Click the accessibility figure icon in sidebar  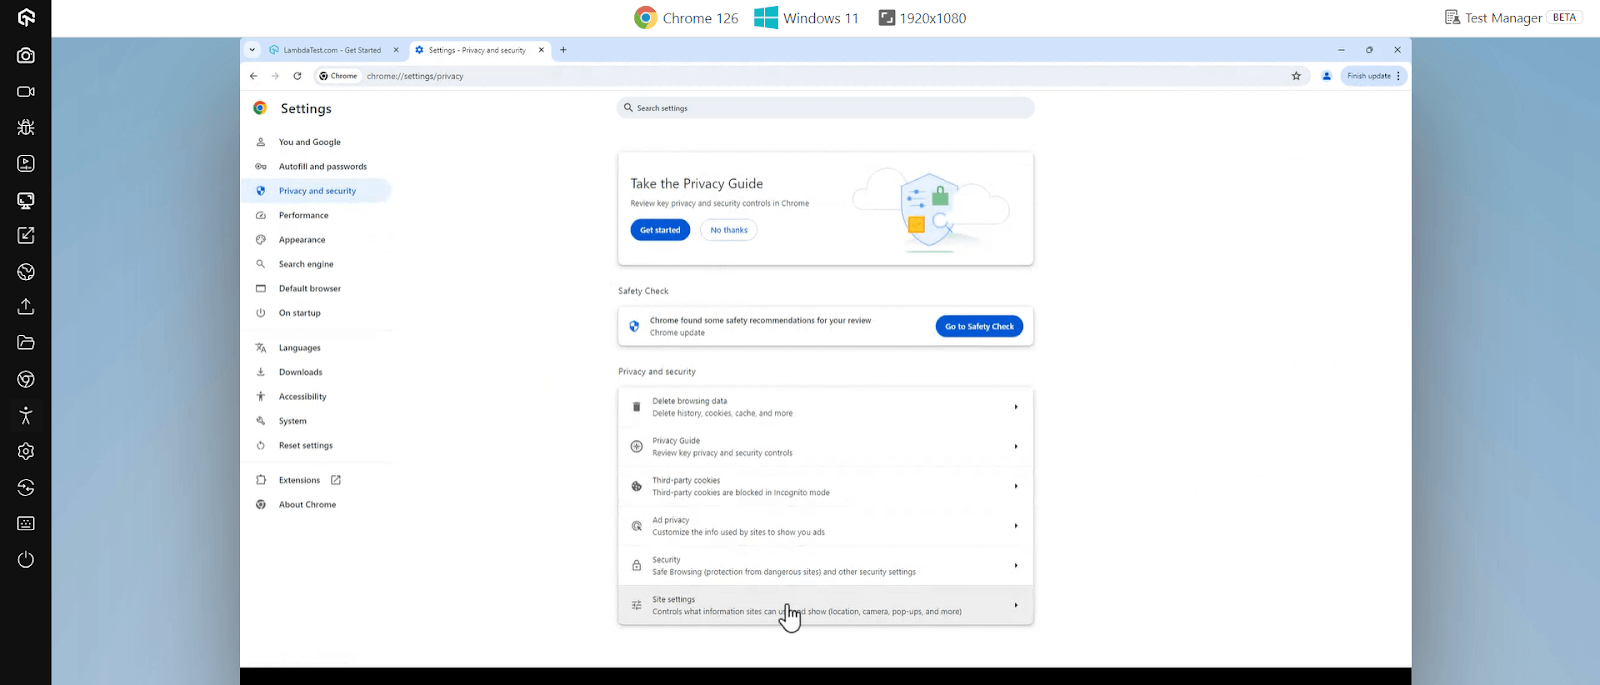[x=26, y=415]
